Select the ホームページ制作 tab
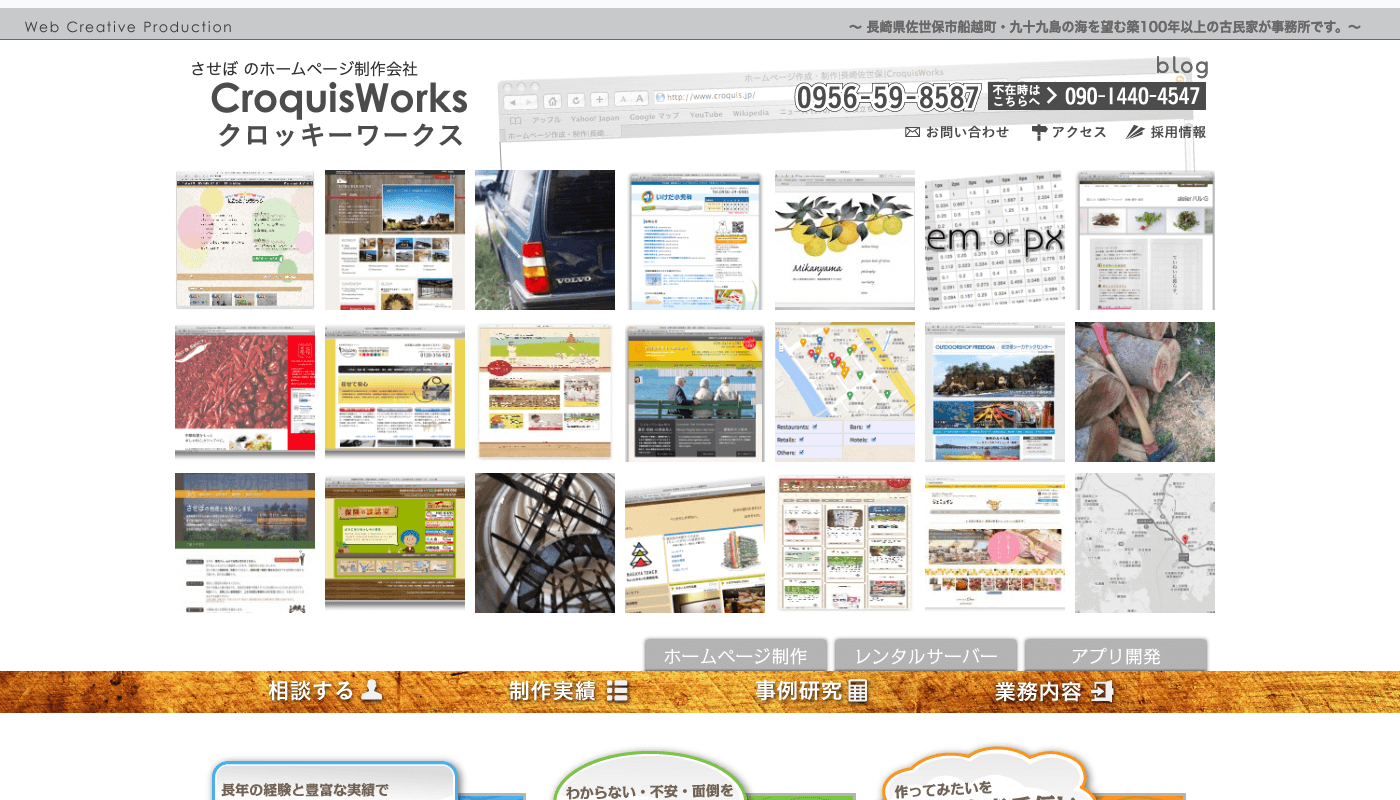The image size is (1400, 800). (735, 656)
